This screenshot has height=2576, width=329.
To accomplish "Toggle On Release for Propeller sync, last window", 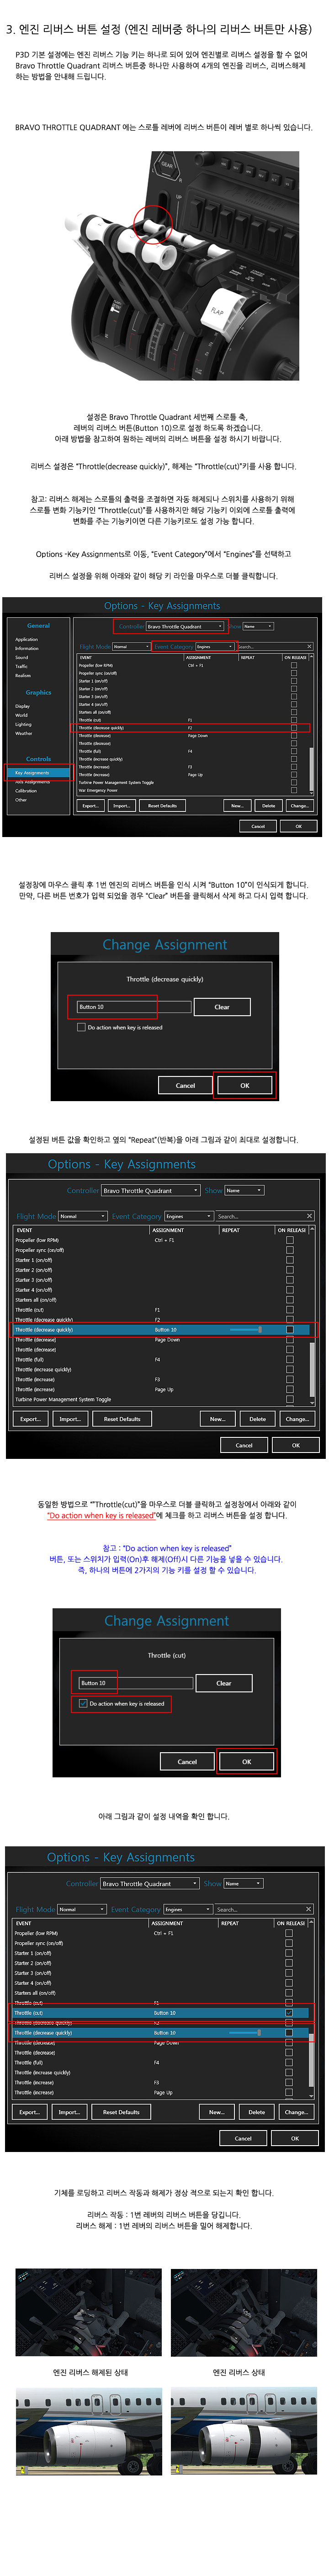I will click(x=288, y=1943).
